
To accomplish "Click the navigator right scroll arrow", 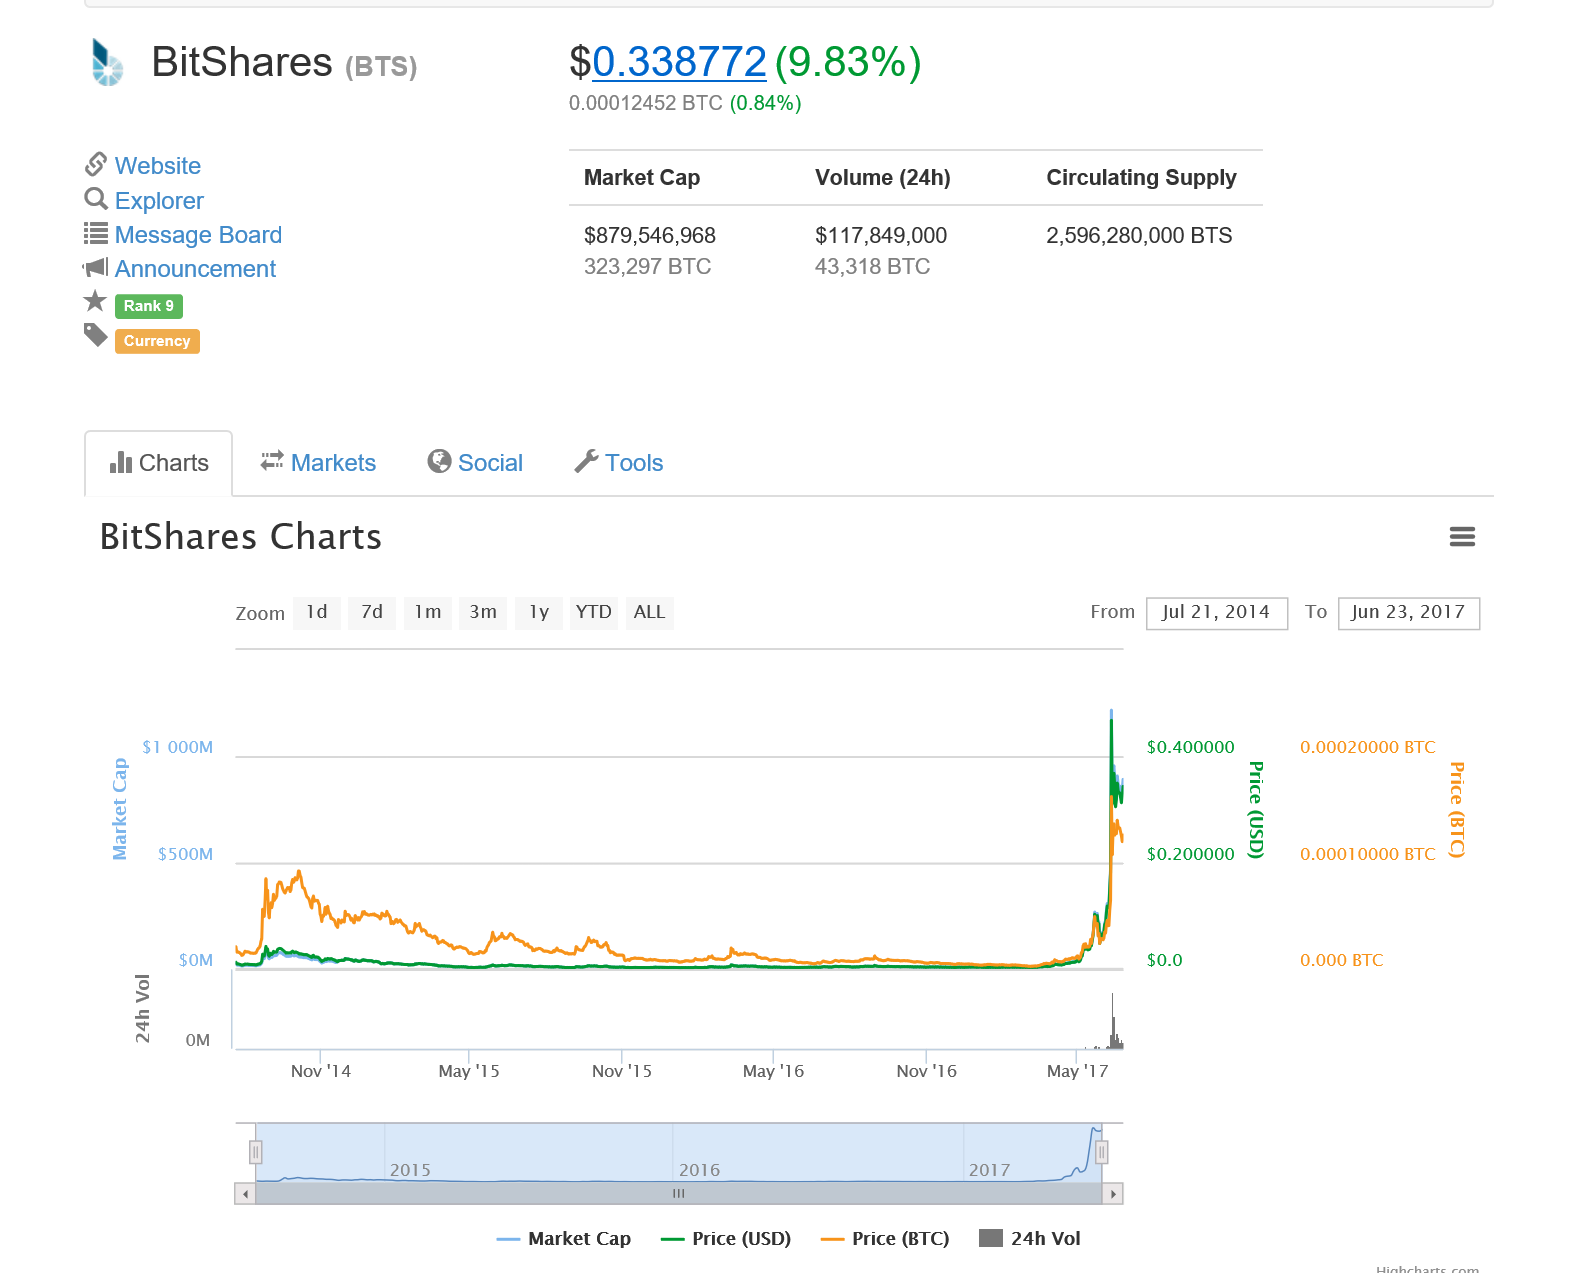I will click(1113, 1194).
